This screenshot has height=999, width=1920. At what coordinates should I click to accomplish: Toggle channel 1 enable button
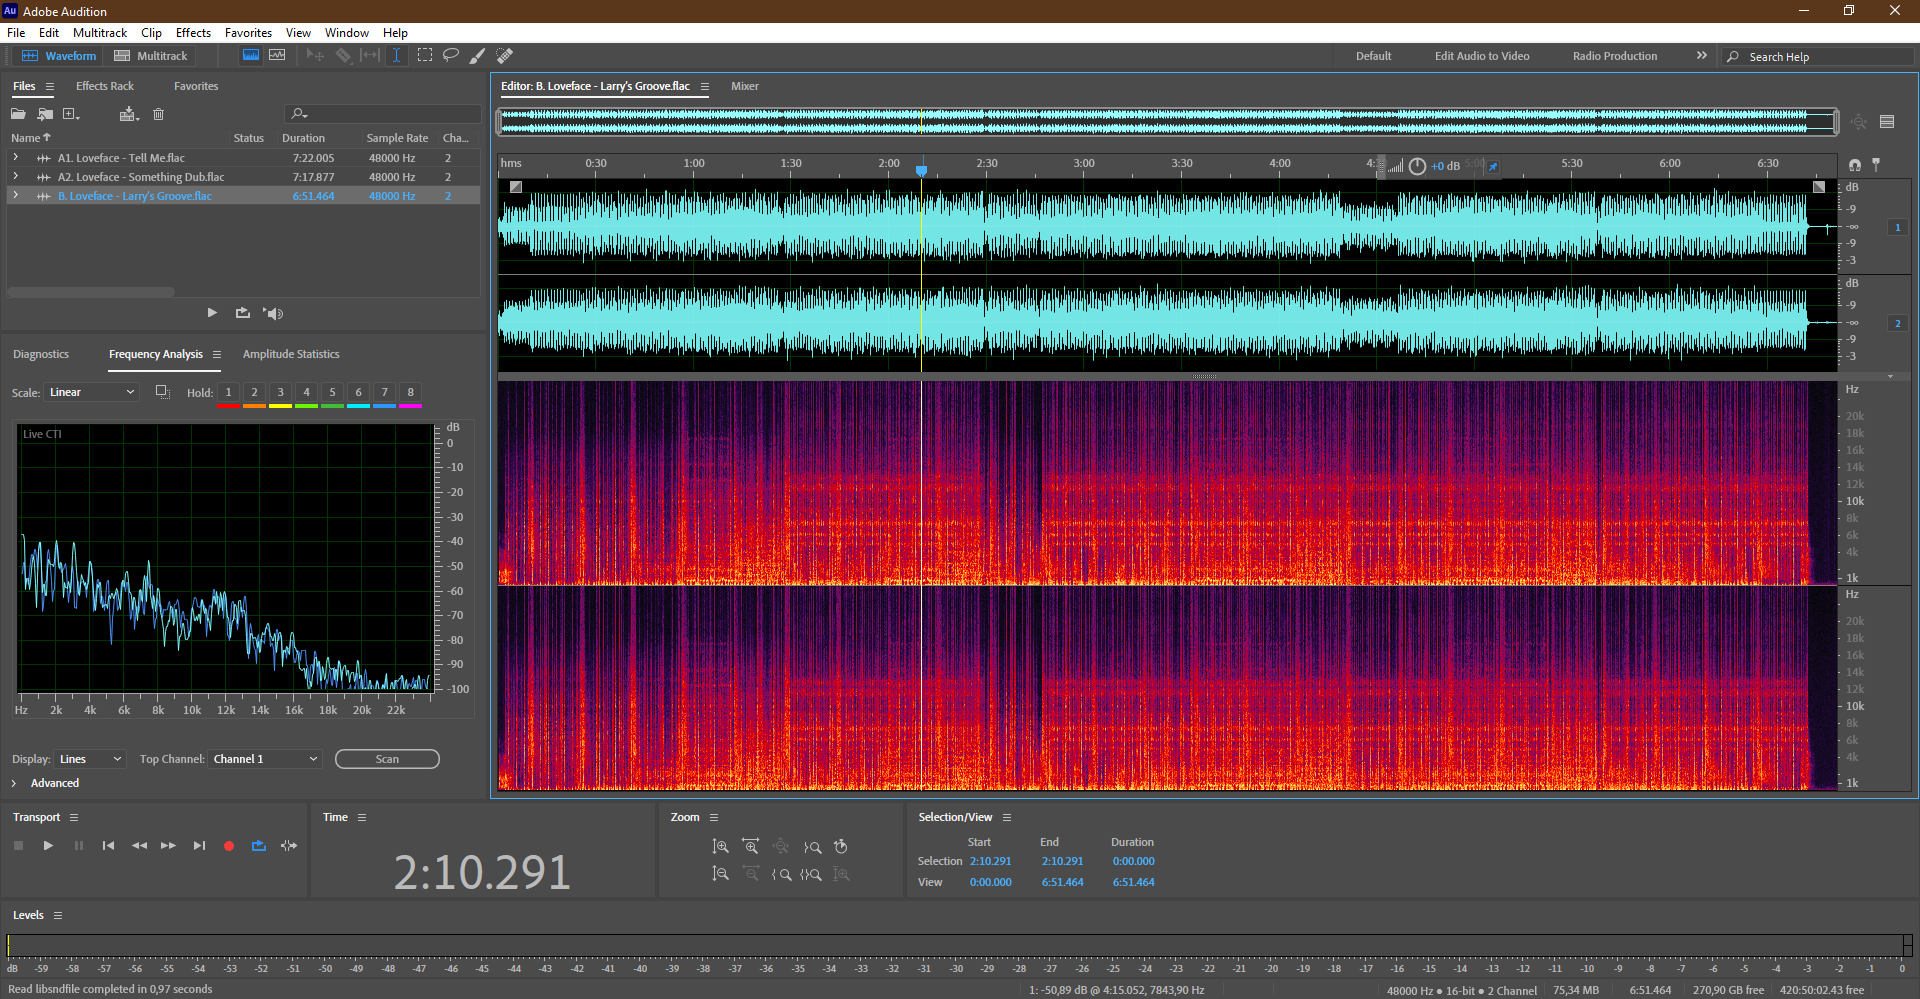1897,227
